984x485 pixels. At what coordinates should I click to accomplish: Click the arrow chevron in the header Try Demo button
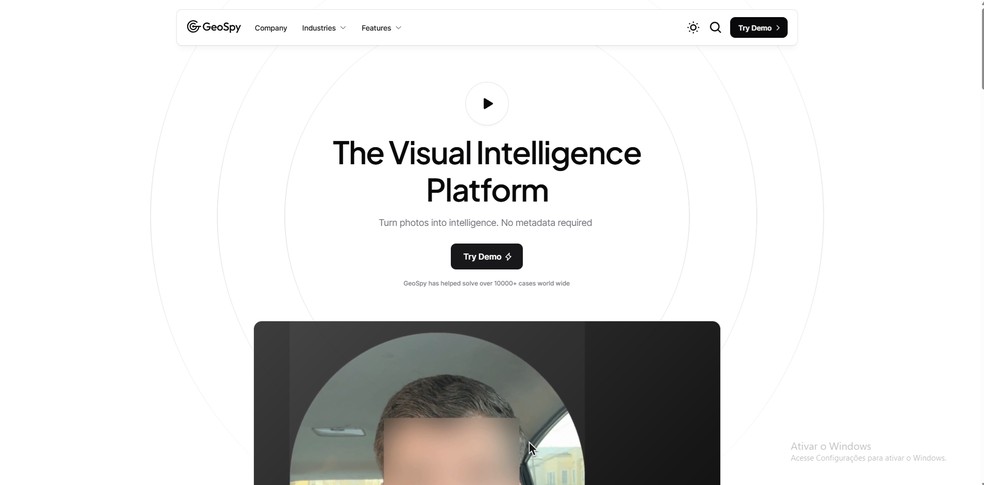pos(778,28)
